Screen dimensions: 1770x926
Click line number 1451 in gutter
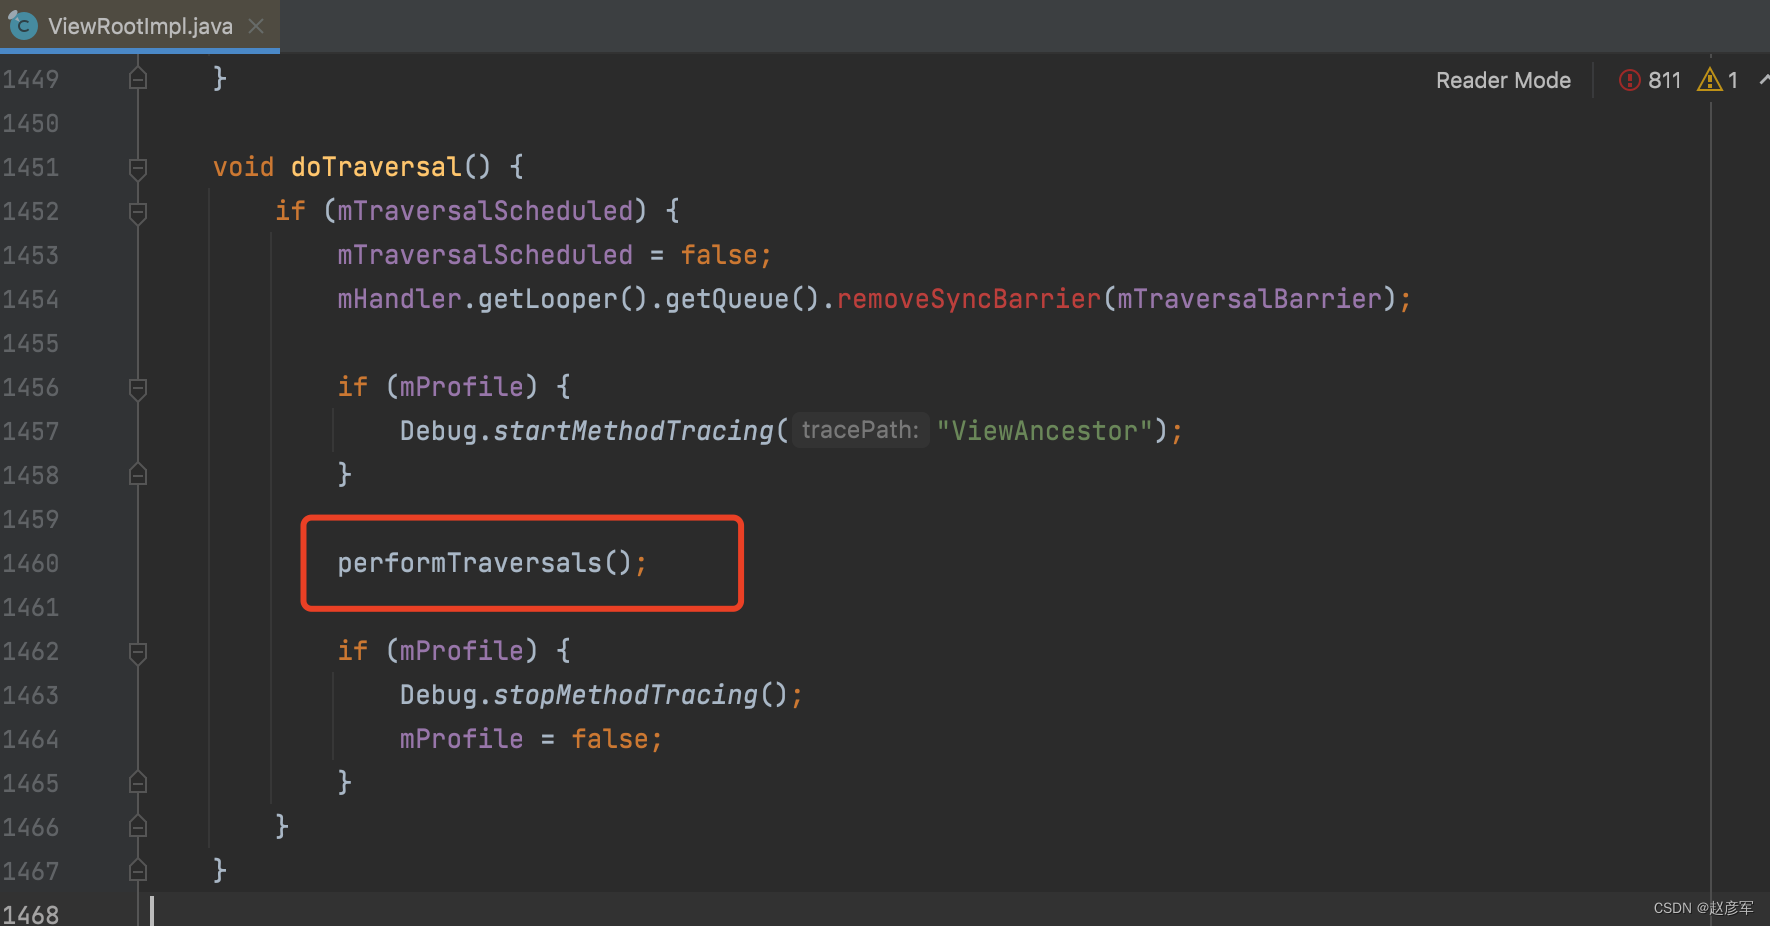tap(31, 167)
